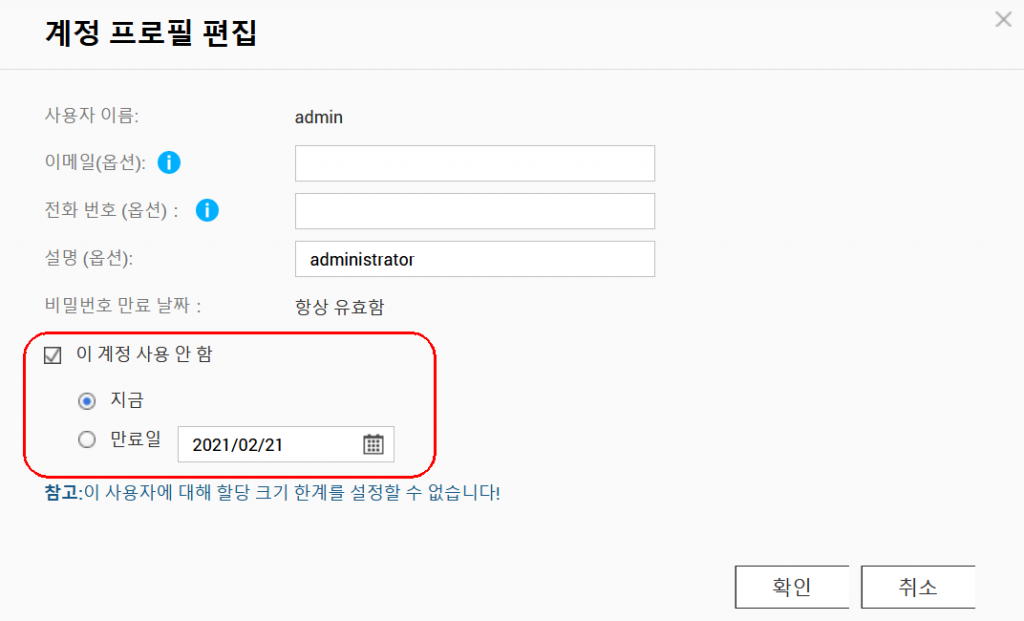Click the 설명 field containing administrator
The height and width of the screenshot is (621, 1024).
(475, 259)
